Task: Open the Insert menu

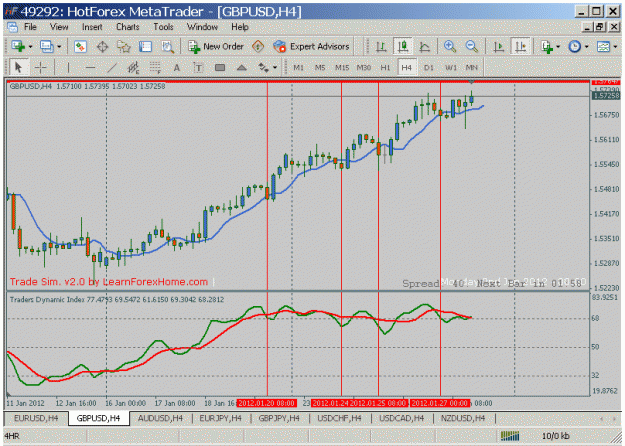Action: [92, 27]
